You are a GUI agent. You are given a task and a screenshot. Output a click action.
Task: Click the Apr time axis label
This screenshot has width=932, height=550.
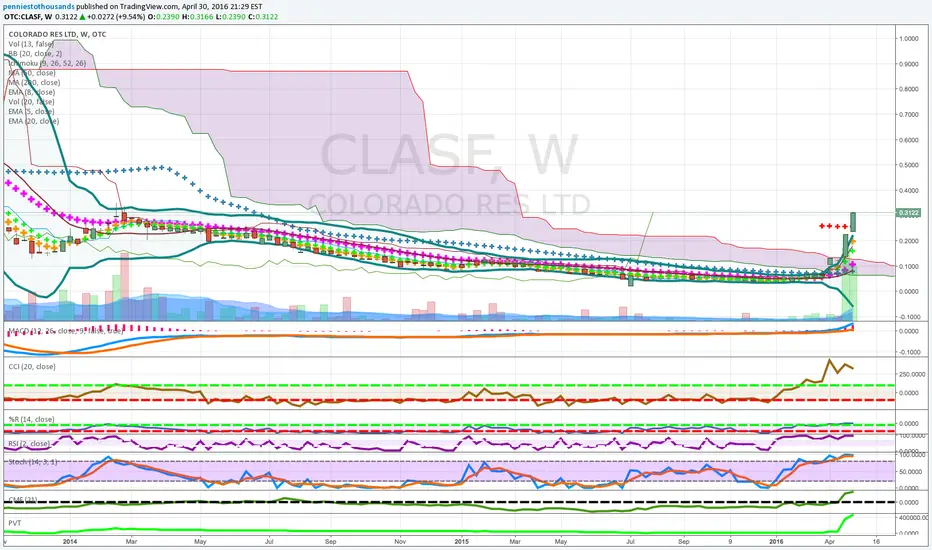[829, 542]
